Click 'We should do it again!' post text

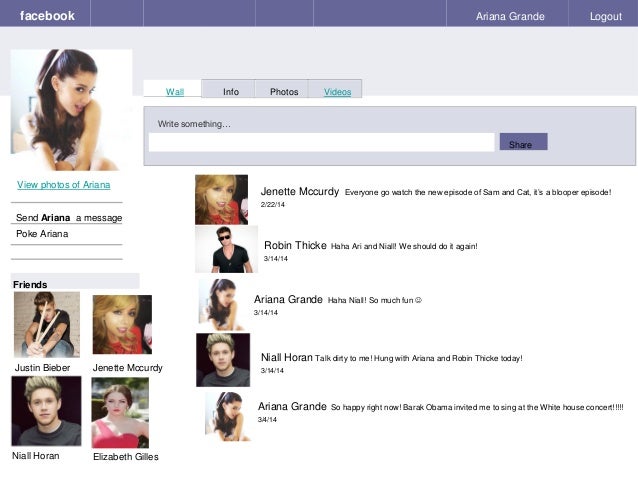(404, 246)
